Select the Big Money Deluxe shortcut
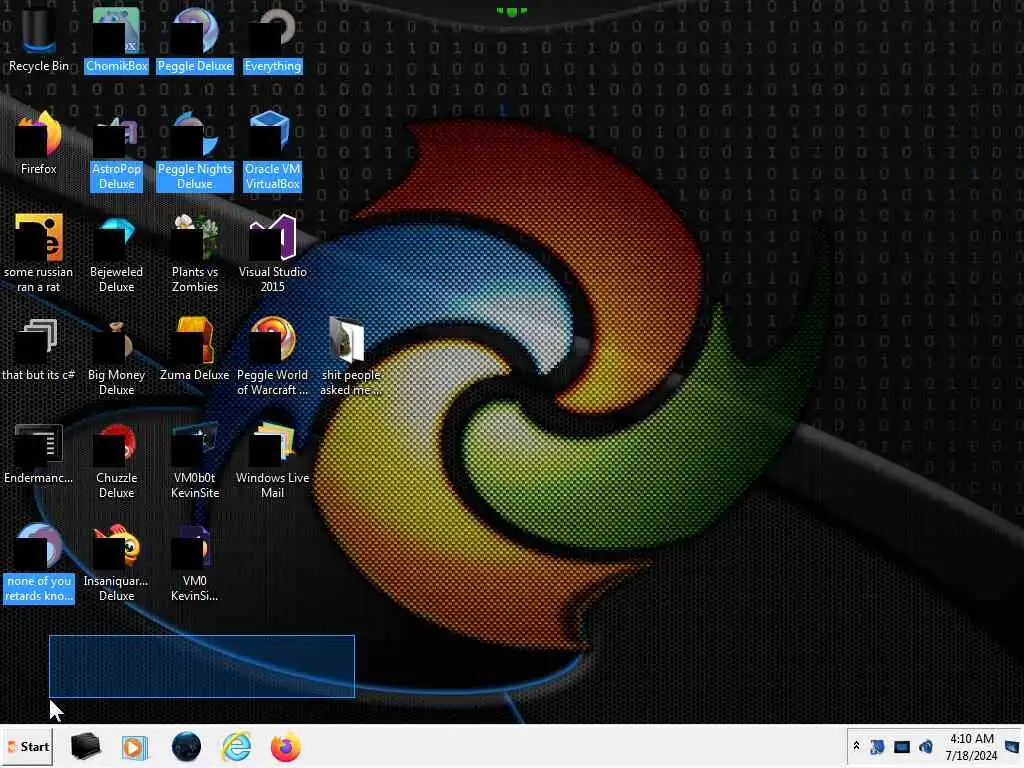The height and width of the screenshot is (768, 1024). 116,357
